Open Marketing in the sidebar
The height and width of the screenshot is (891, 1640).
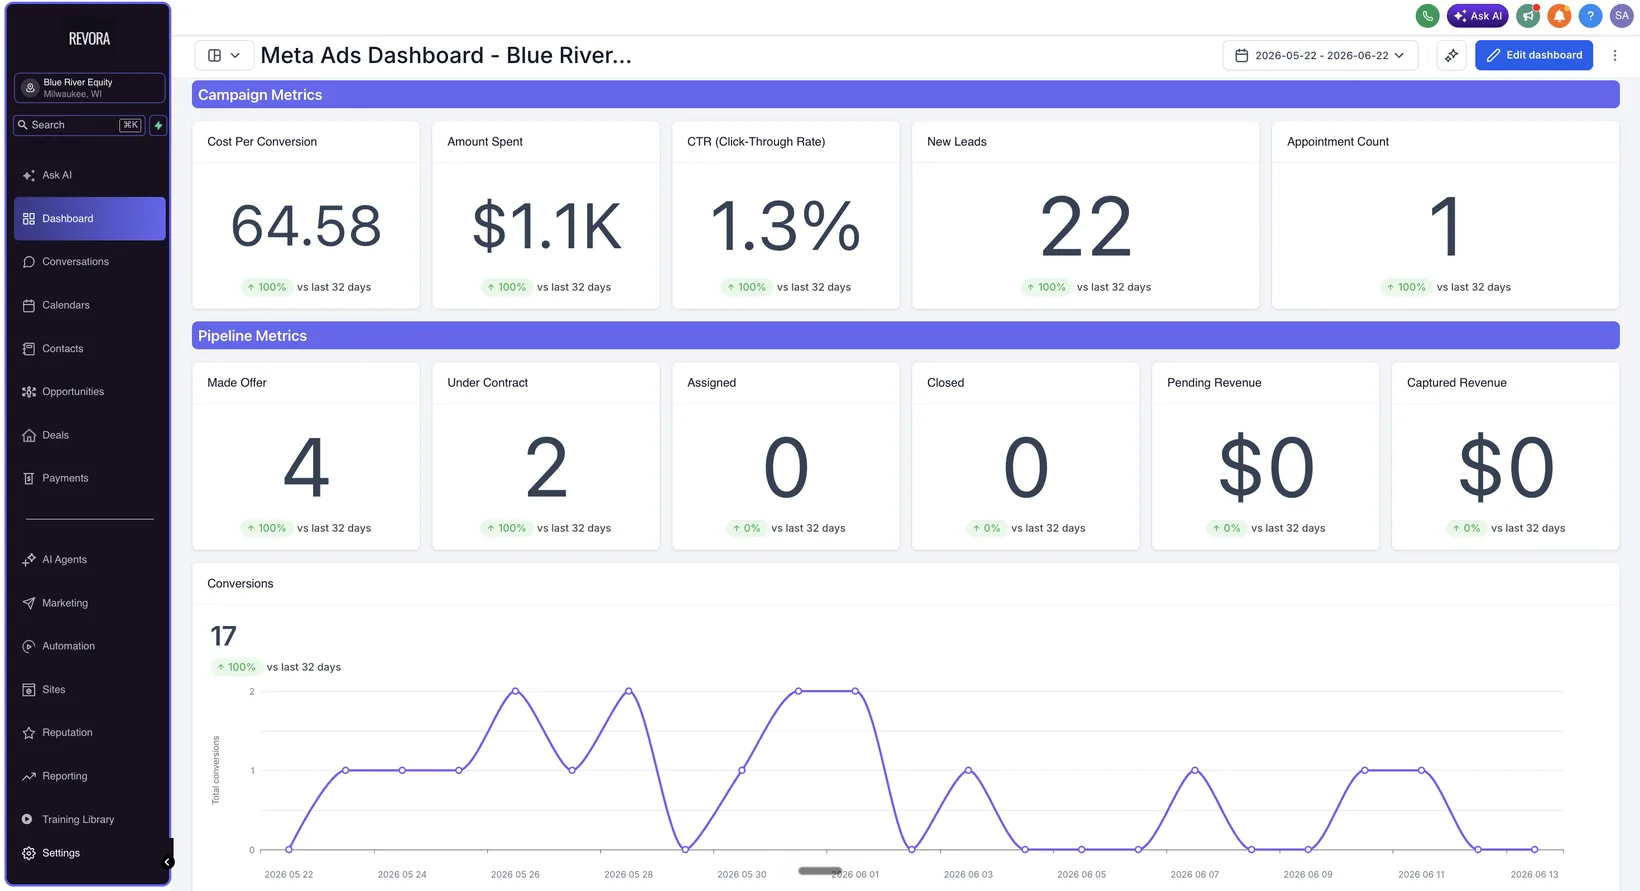pyautogui.click(x=90, y=603)
